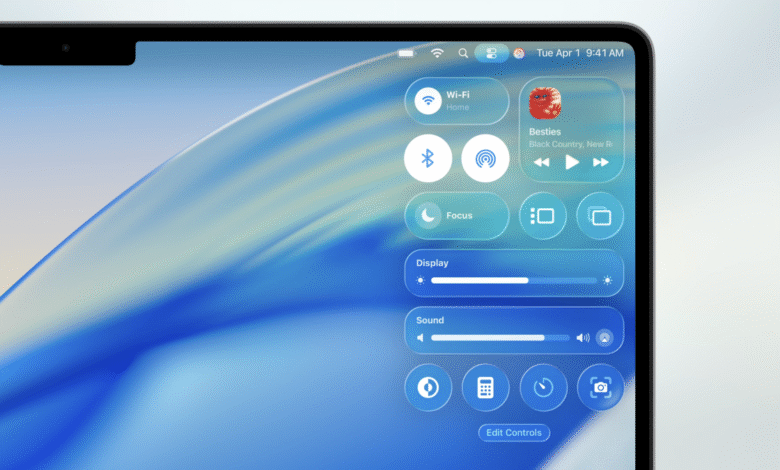Toggle Dark Mode appearance control

(428, 387)
